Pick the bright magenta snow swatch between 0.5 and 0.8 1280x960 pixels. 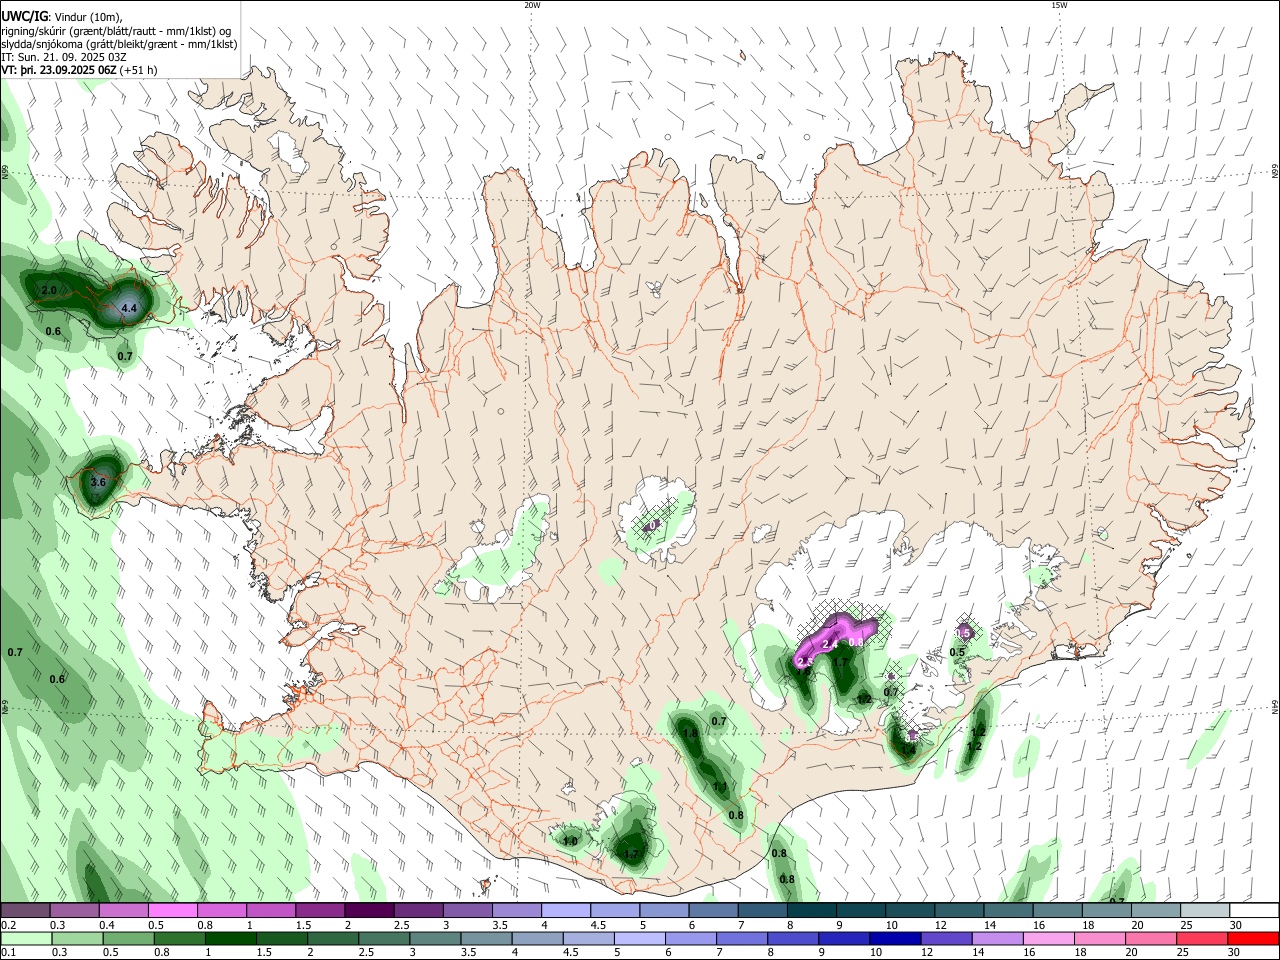173,910
